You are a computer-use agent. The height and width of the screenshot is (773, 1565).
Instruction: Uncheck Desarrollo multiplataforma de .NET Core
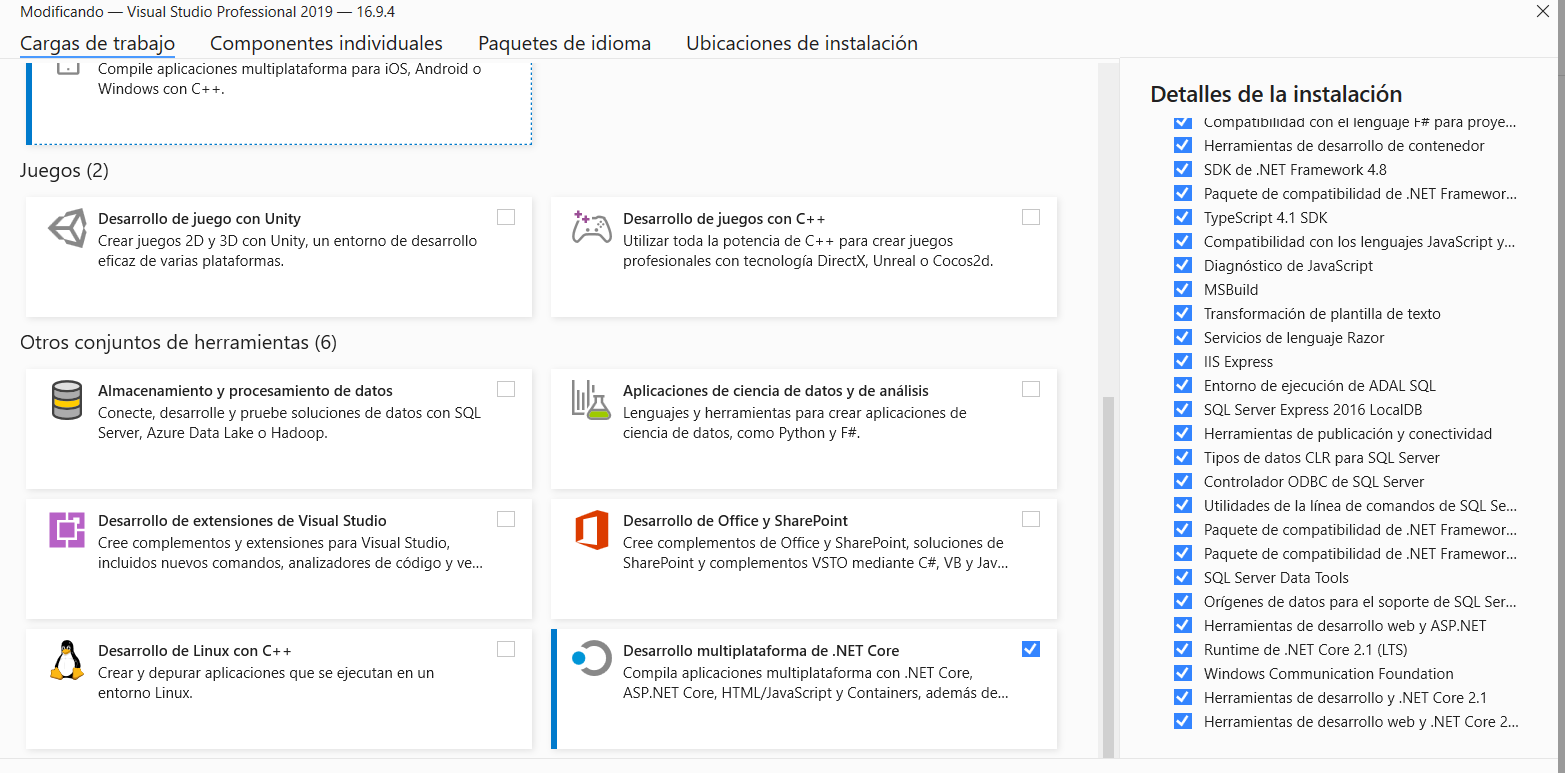1031,649
